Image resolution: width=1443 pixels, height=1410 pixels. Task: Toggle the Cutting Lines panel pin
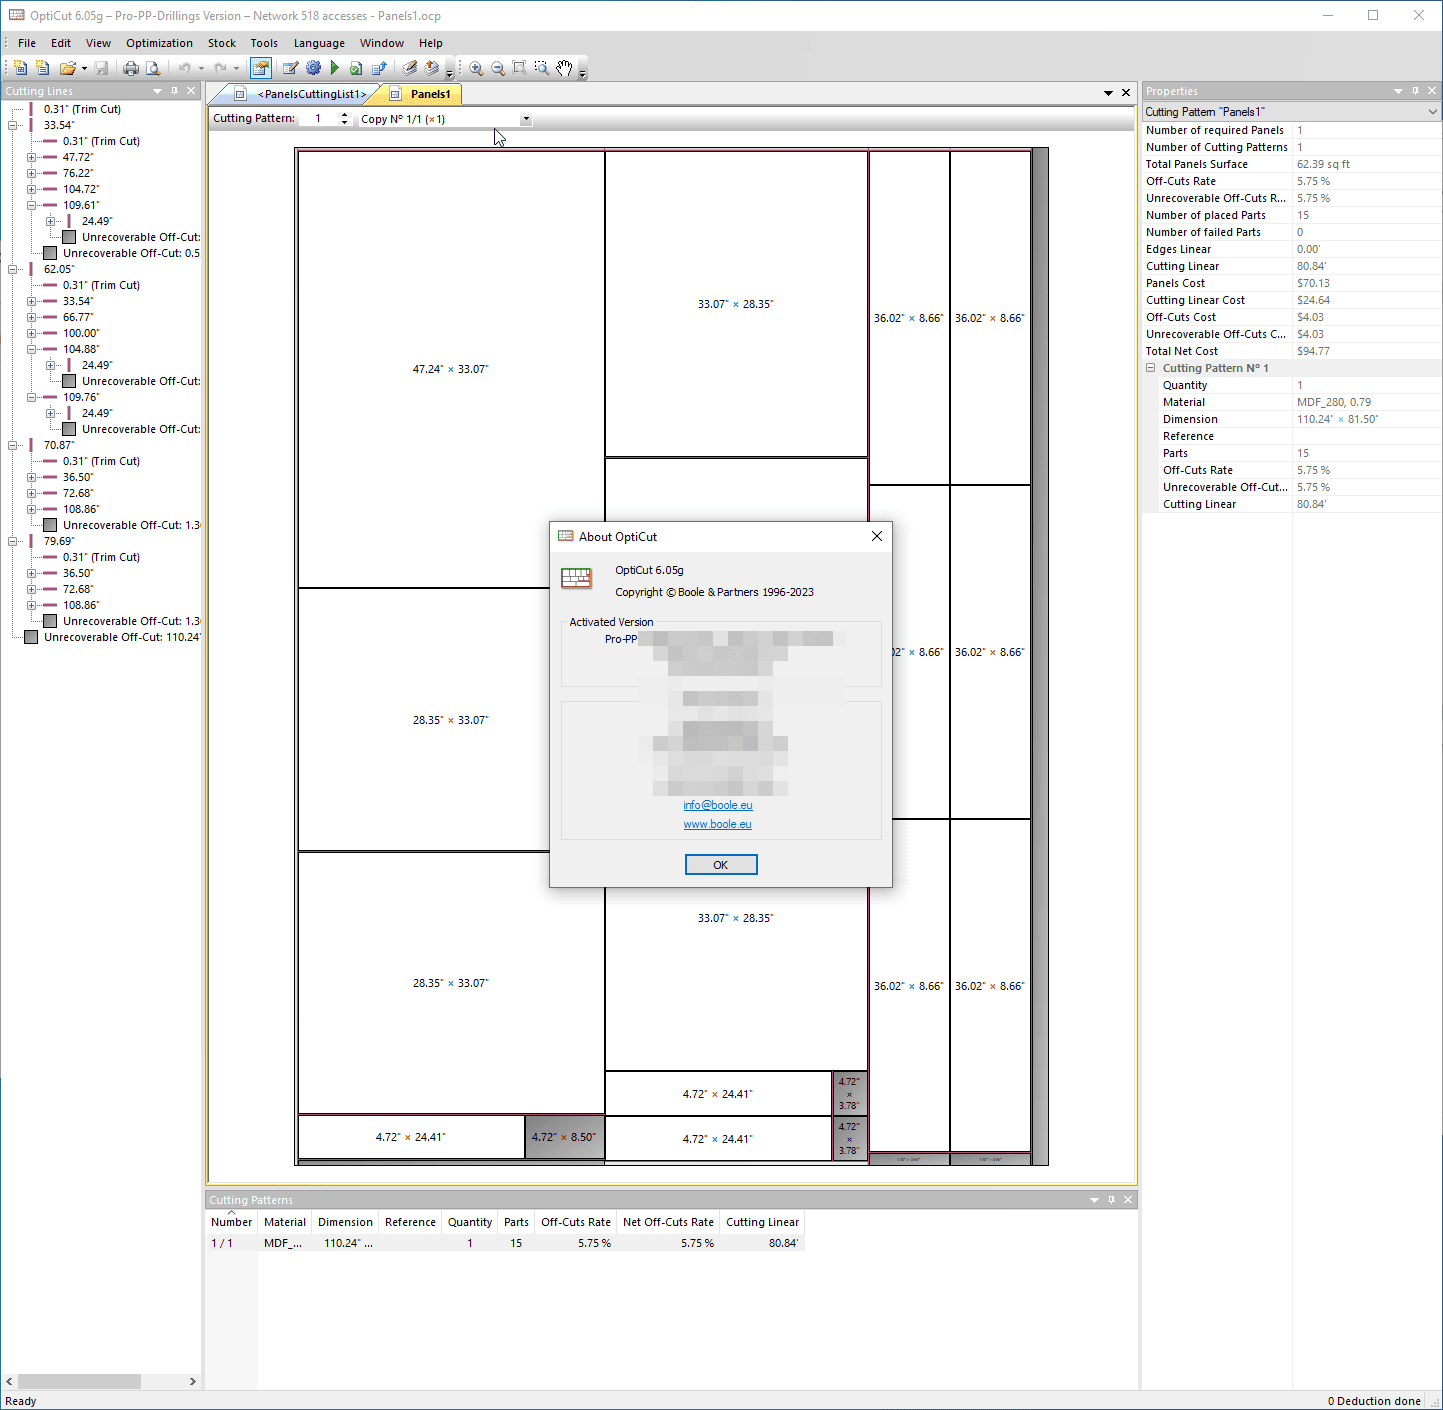(174, 91)
